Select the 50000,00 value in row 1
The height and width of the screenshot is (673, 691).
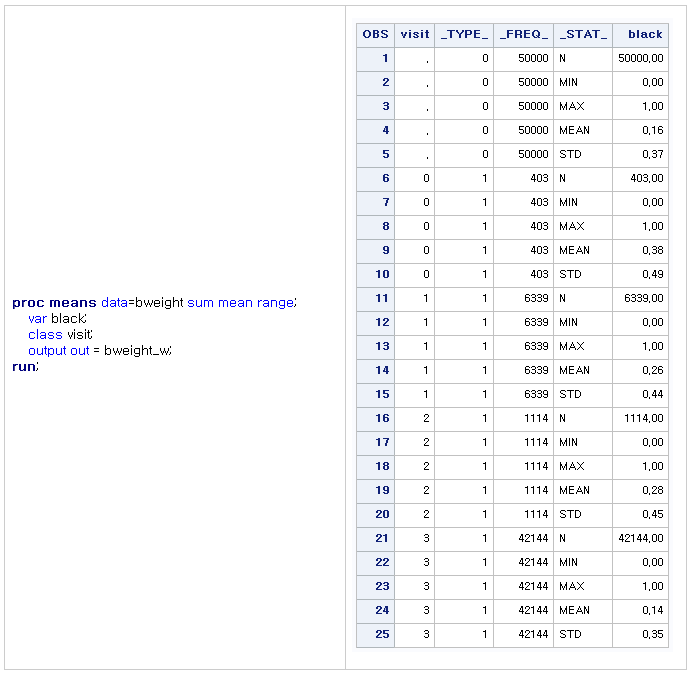point(641,58)
